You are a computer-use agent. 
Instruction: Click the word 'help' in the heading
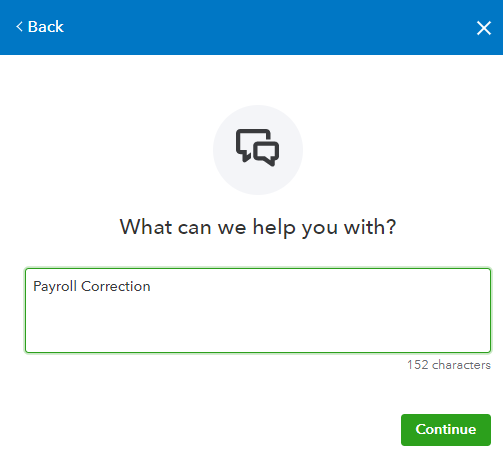coord(274,228)
